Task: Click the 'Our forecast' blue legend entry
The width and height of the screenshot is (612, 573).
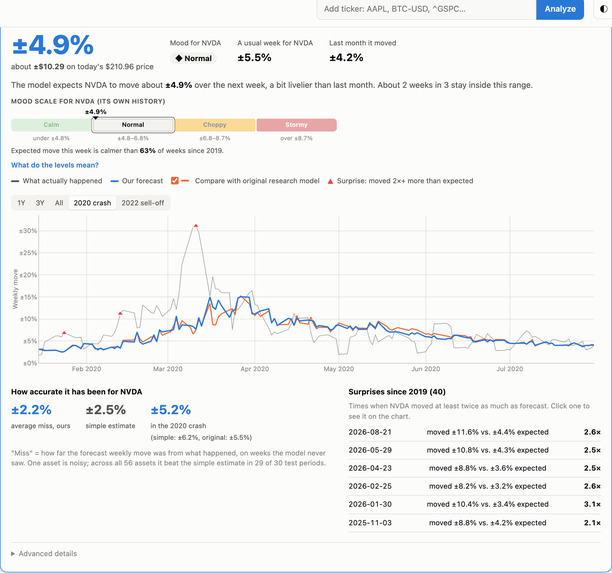Action: pos(137,181)
